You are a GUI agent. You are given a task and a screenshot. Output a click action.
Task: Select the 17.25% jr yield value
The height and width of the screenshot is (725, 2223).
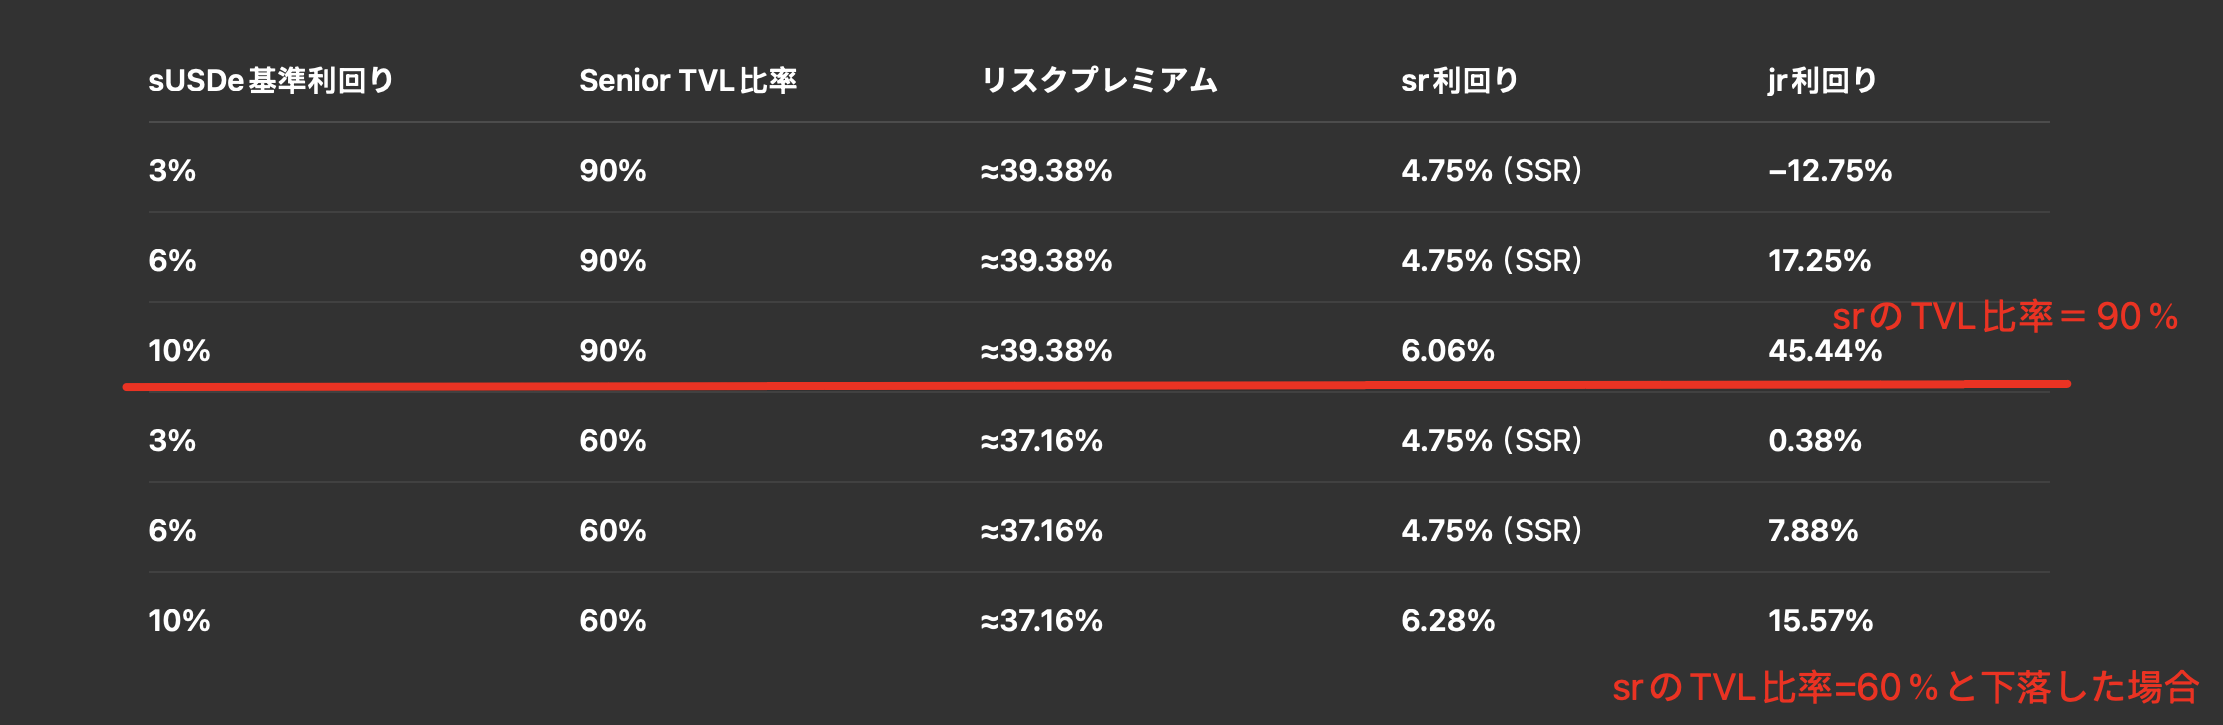point(1819,261)
